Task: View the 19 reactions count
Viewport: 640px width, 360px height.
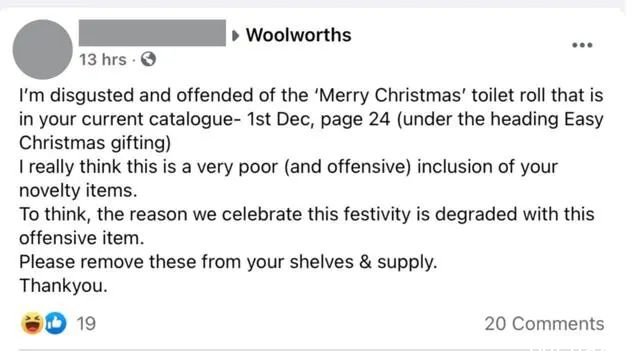Action: [86, 324]
